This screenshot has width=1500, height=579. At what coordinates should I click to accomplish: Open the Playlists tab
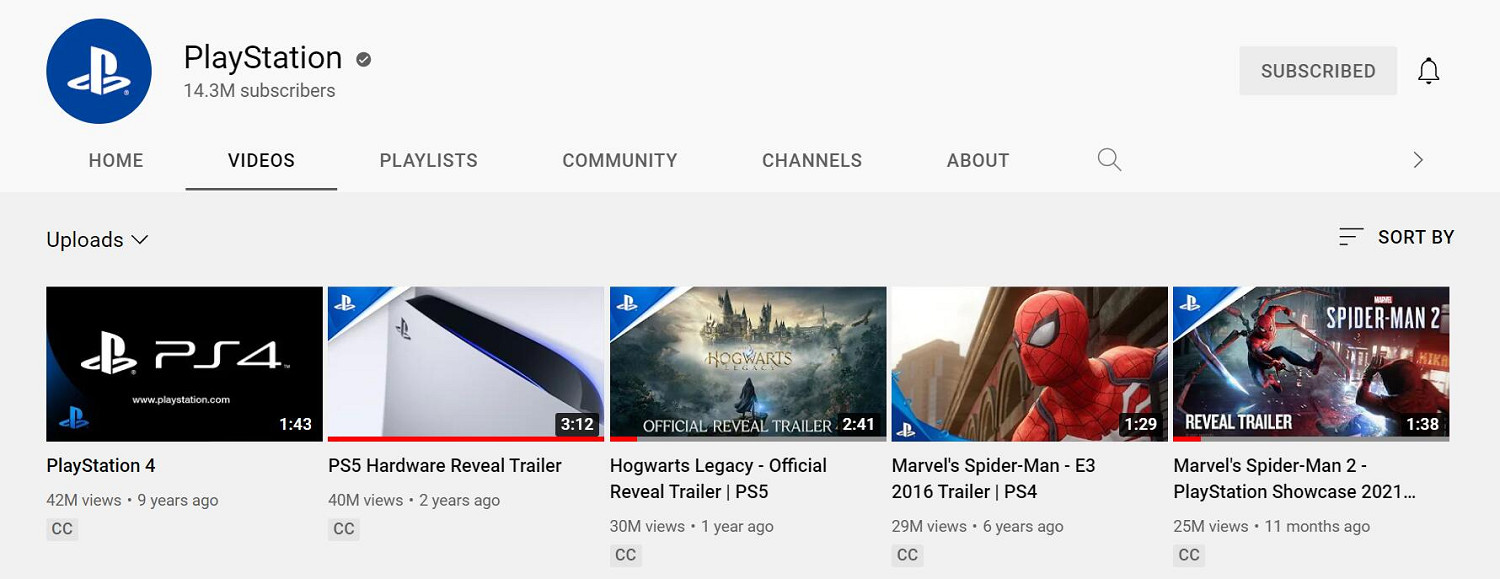tap(428, 160)
